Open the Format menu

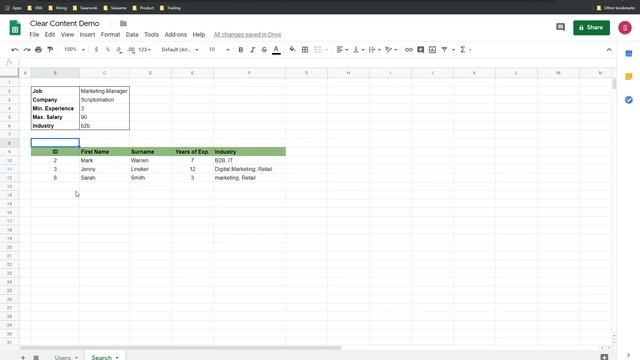click(x=110, y=35)
